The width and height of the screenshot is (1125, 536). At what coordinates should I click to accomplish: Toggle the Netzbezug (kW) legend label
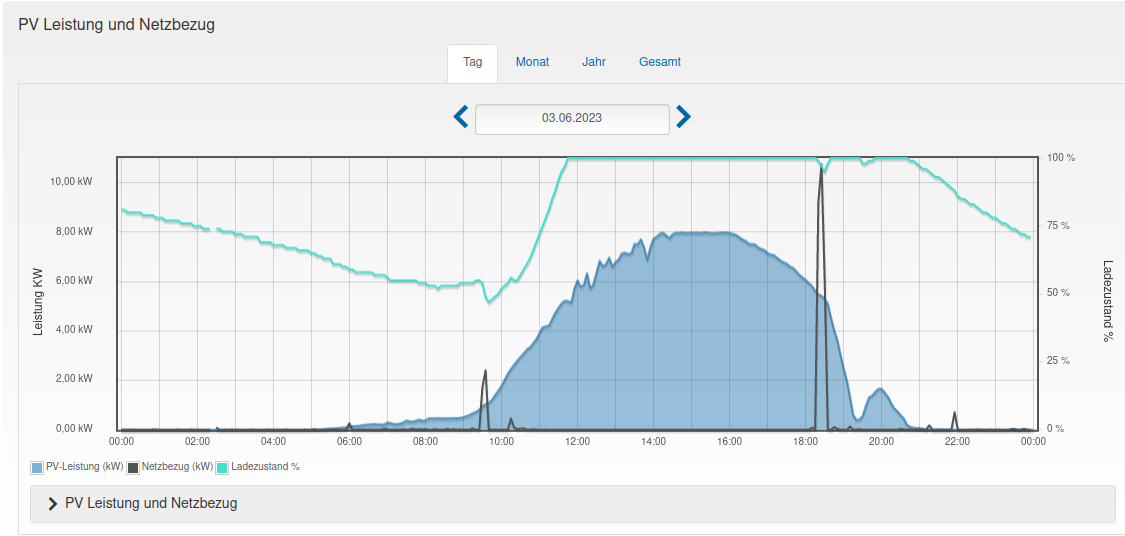pos(177,466)
